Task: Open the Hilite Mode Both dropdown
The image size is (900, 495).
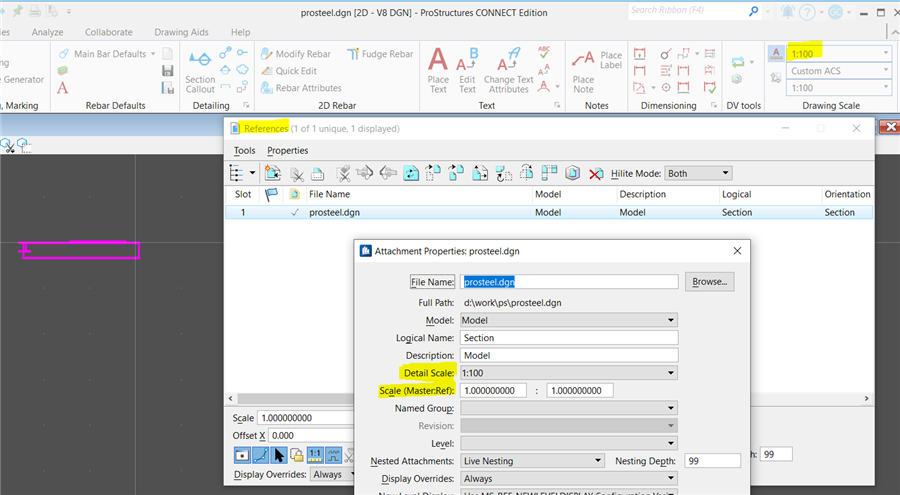Action: coord(698,173)
